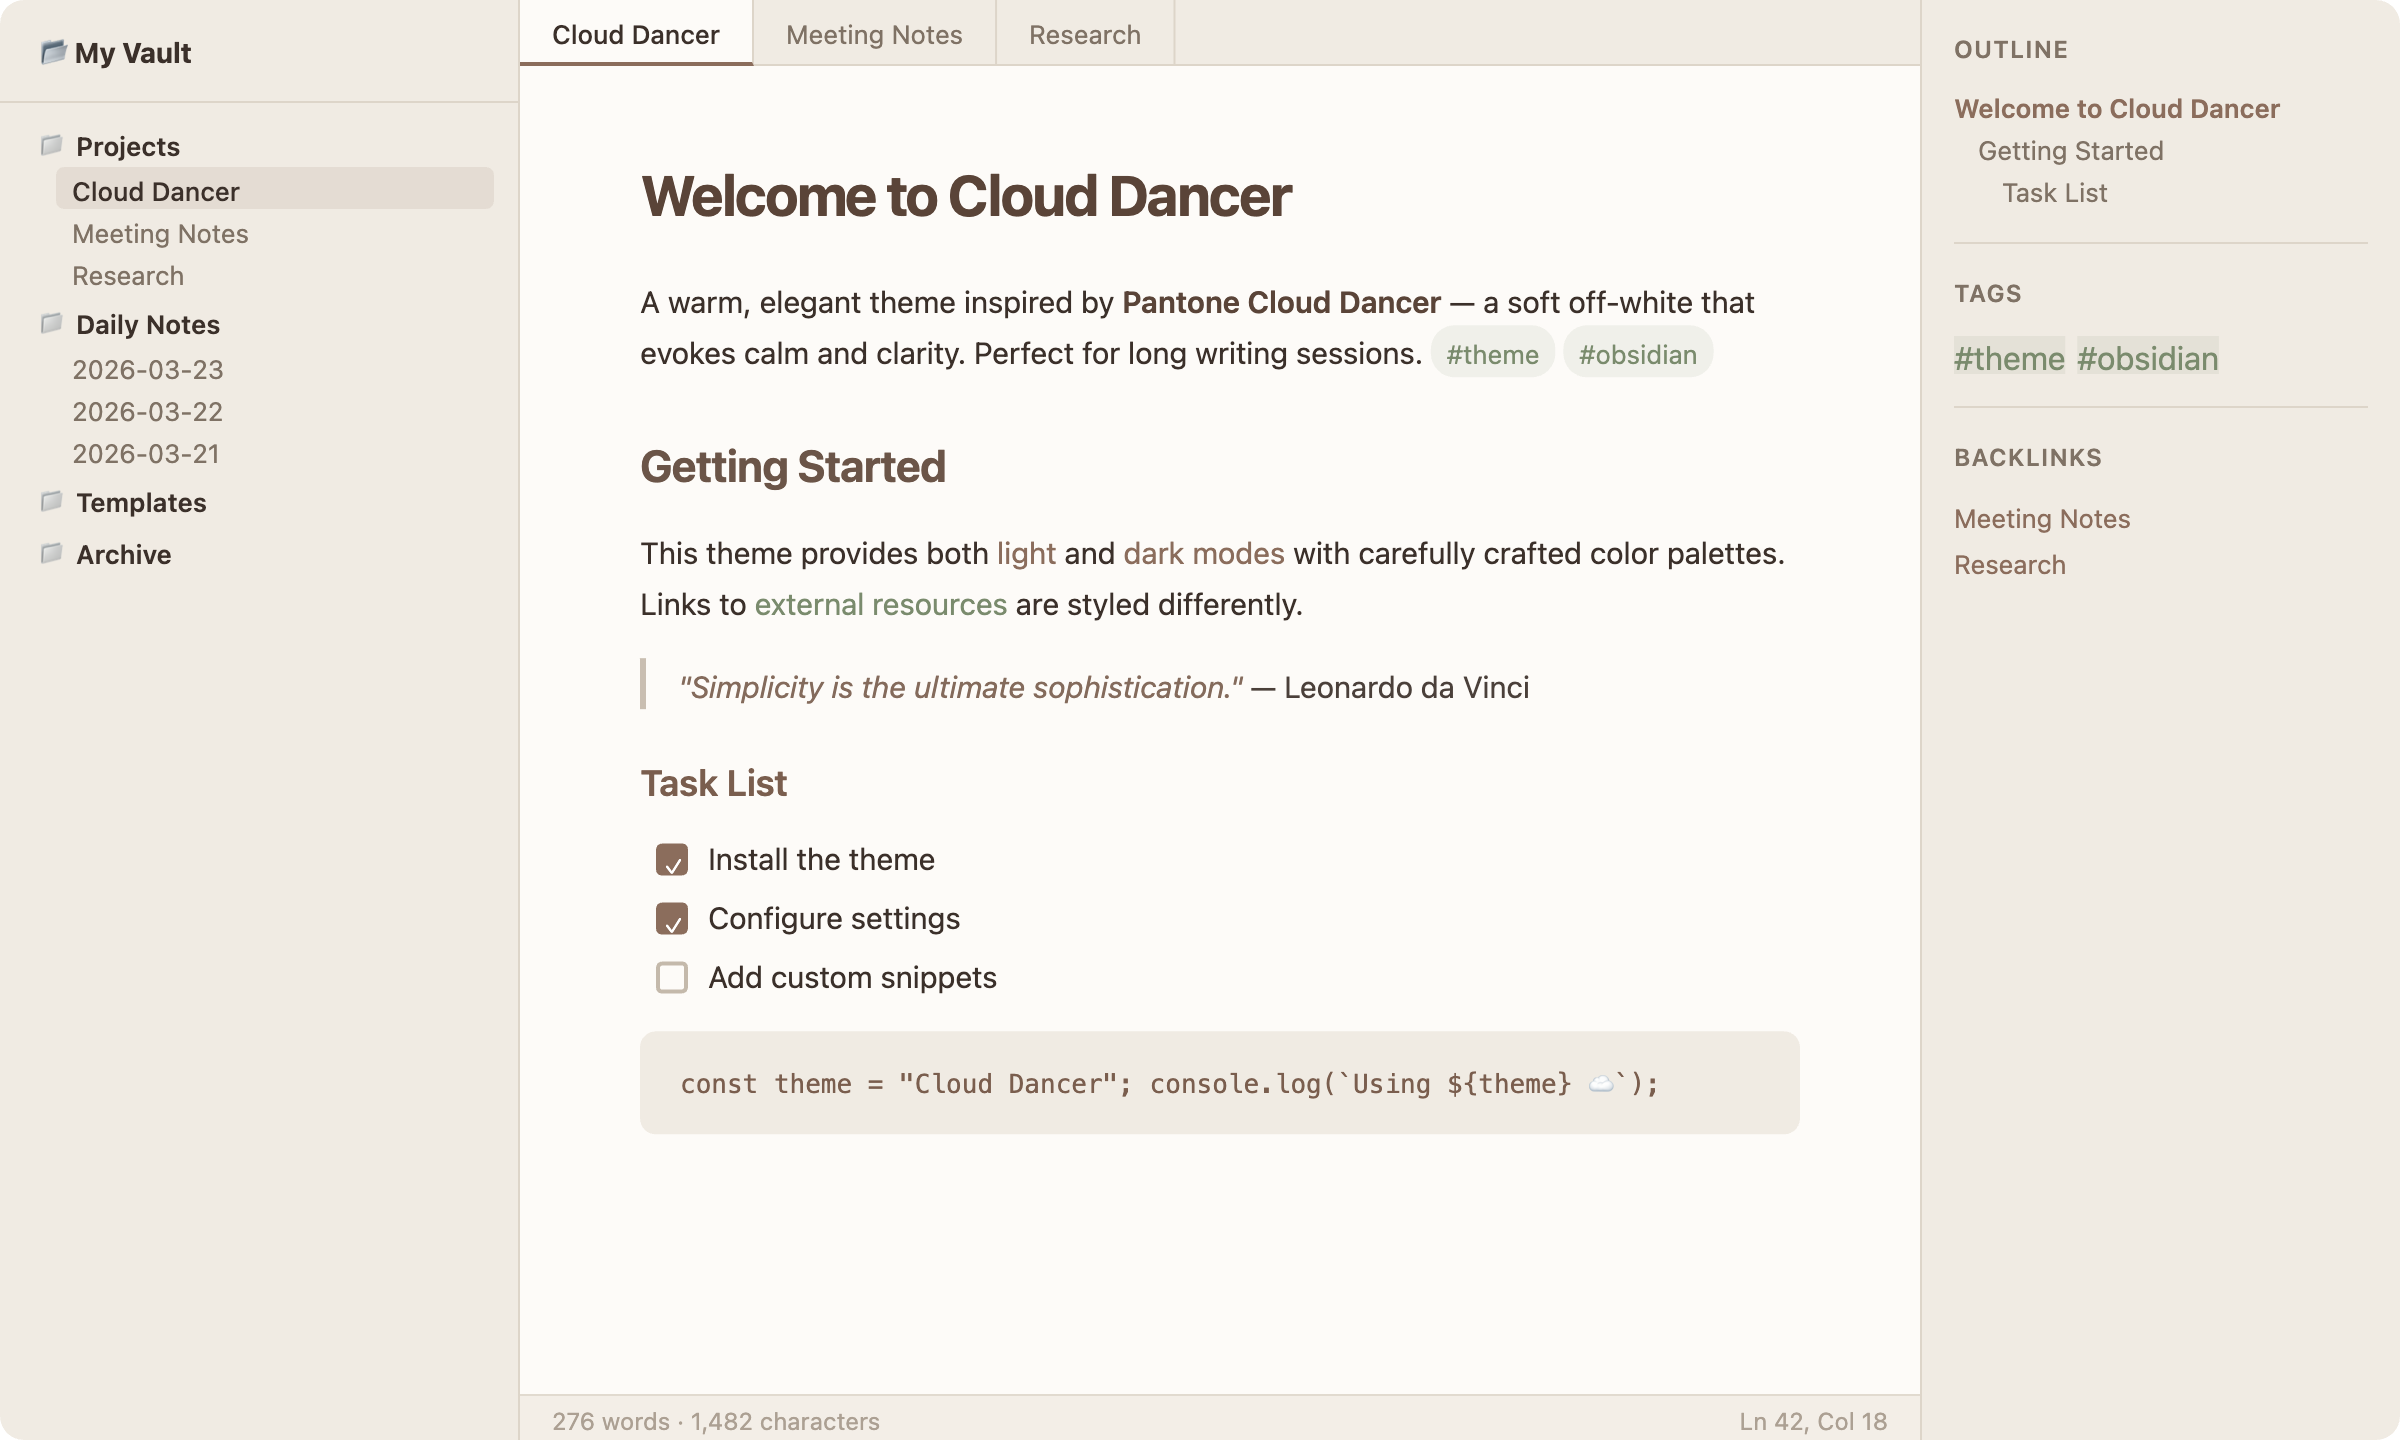2400x1440 pixels.
Task: Click the My Vault folder icon
Action: pyautogui.click(x=53, y=52)
